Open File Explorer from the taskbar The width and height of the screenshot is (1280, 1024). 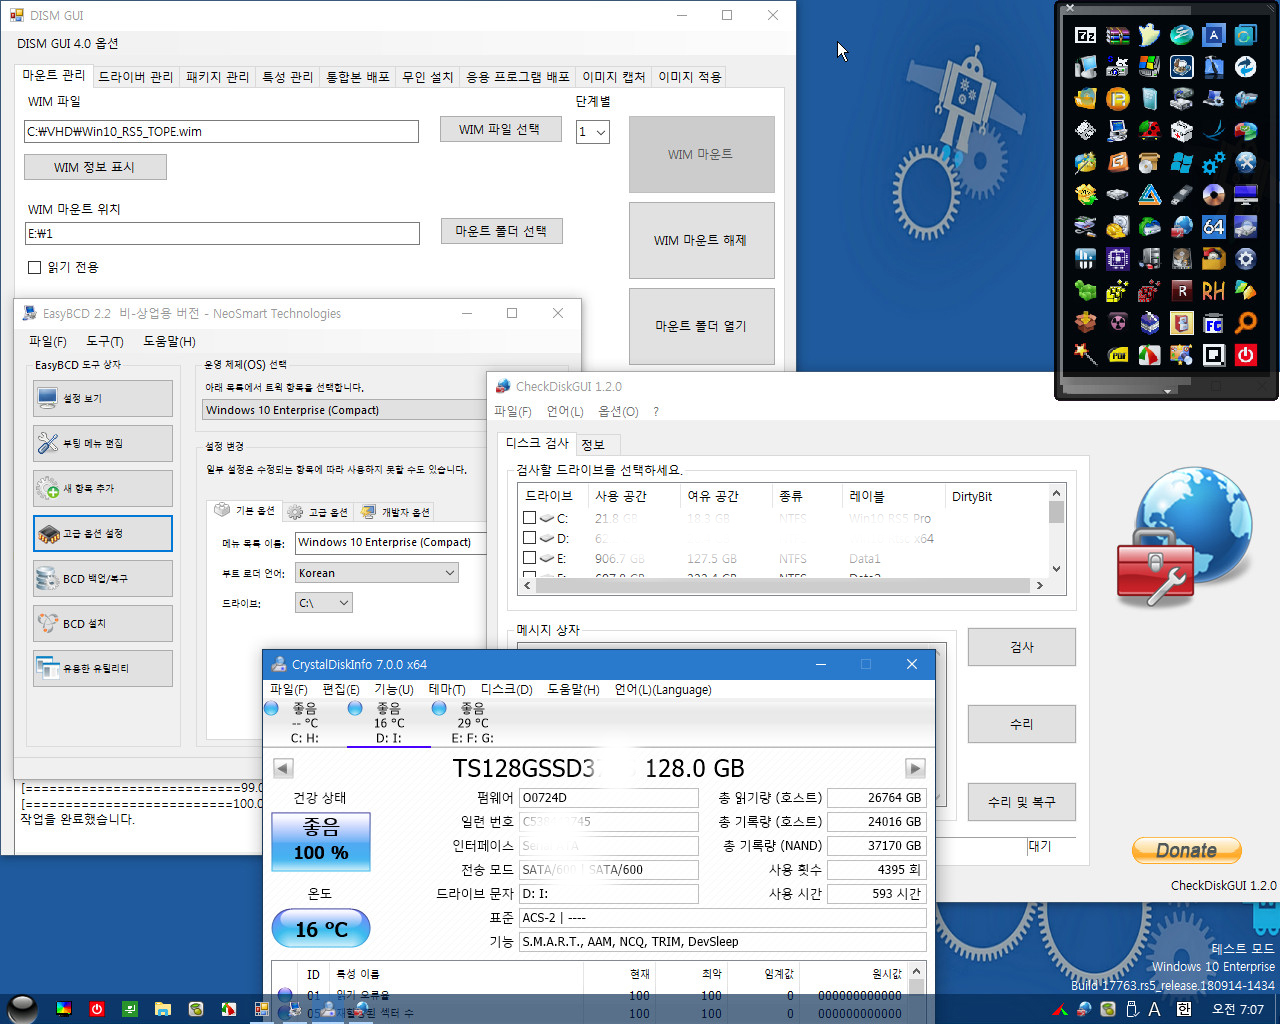163,1009
